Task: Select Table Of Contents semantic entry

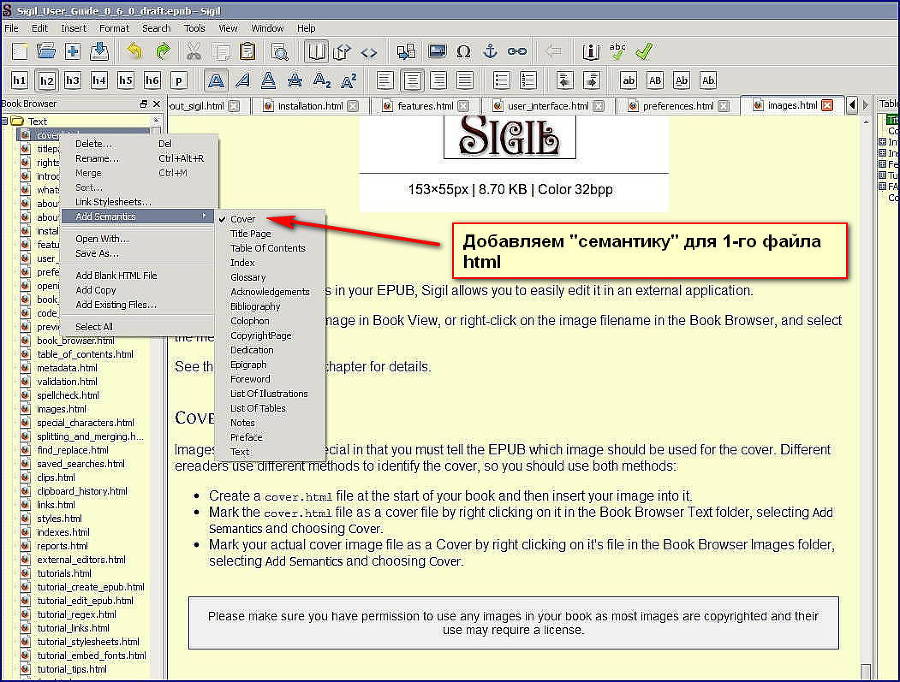Action: coord(267,248)
